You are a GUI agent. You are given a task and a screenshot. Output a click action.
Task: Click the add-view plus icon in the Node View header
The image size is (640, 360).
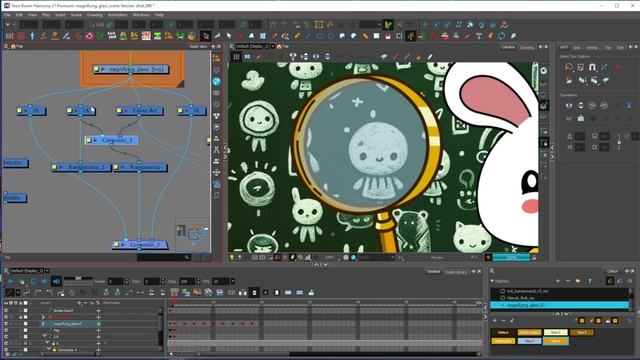click(213, 47)
